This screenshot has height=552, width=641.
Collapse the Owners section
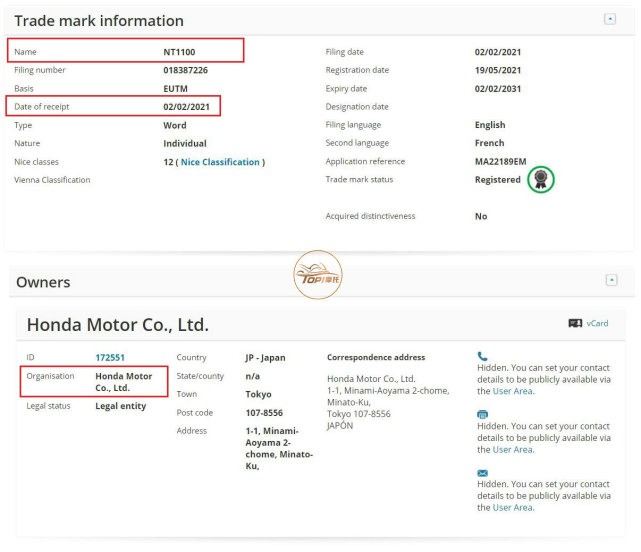pos(611,280)
